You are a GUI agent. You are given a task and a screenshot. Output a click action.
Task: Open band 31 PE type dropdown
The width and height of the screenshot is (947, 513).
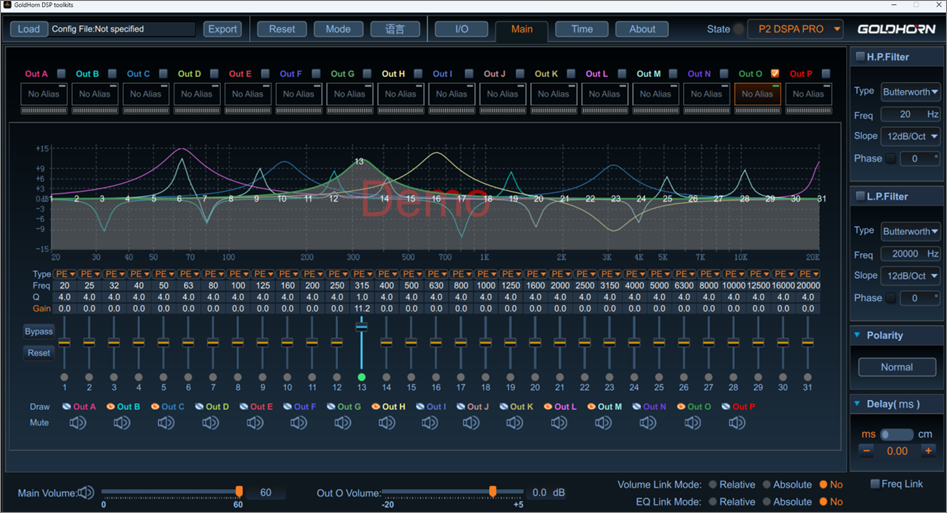[x=808, y=274]
